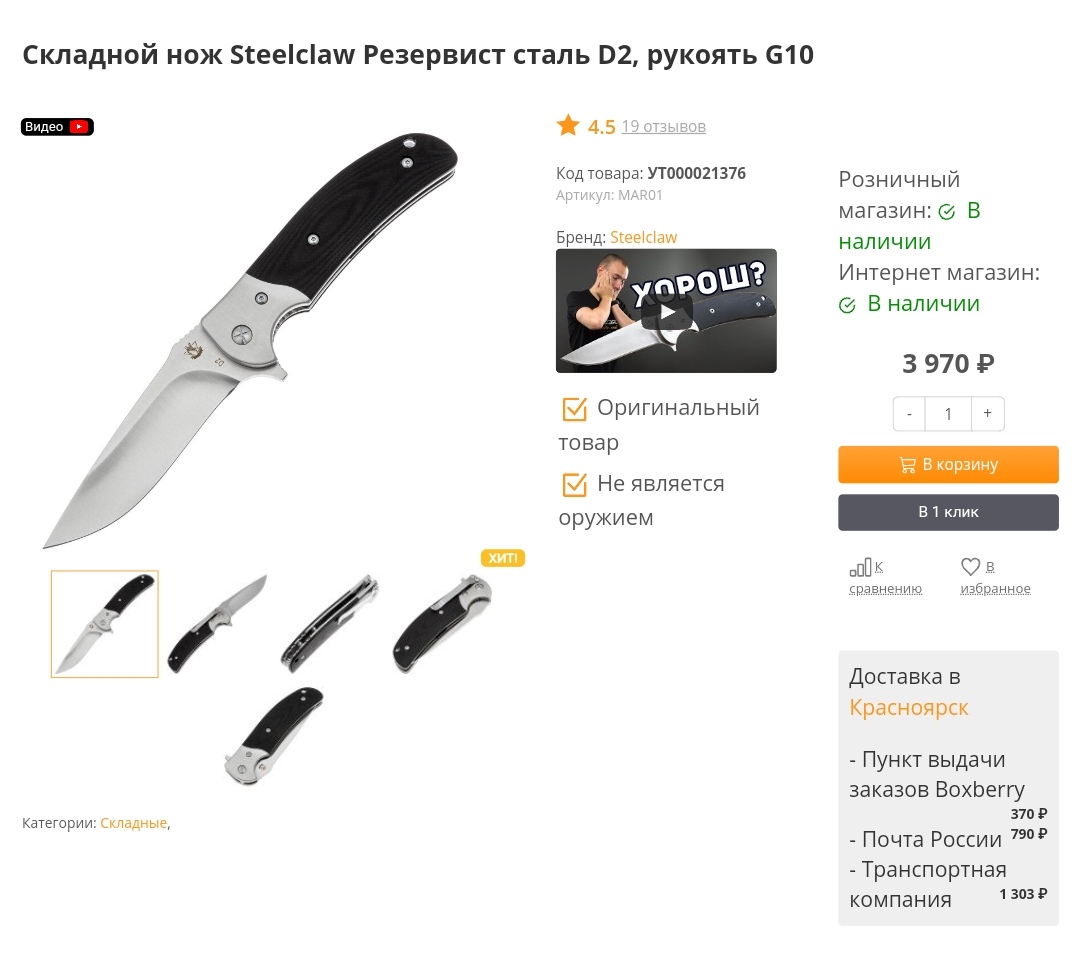Buy with the В 1 клик button
The image size is (1080, 955).
[x=948, y=512]
